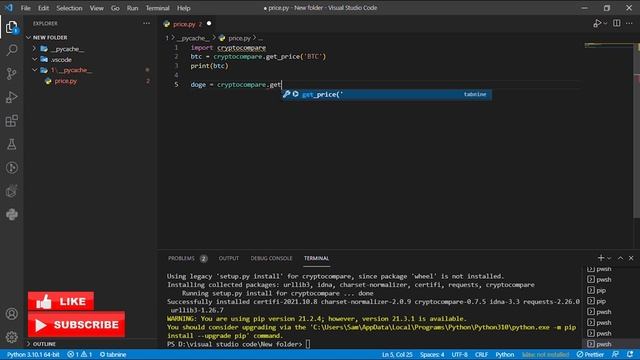Viewport: 640px width, 360px height.
Task: Open the Accounts menu icon
Action: pos(11,313)
